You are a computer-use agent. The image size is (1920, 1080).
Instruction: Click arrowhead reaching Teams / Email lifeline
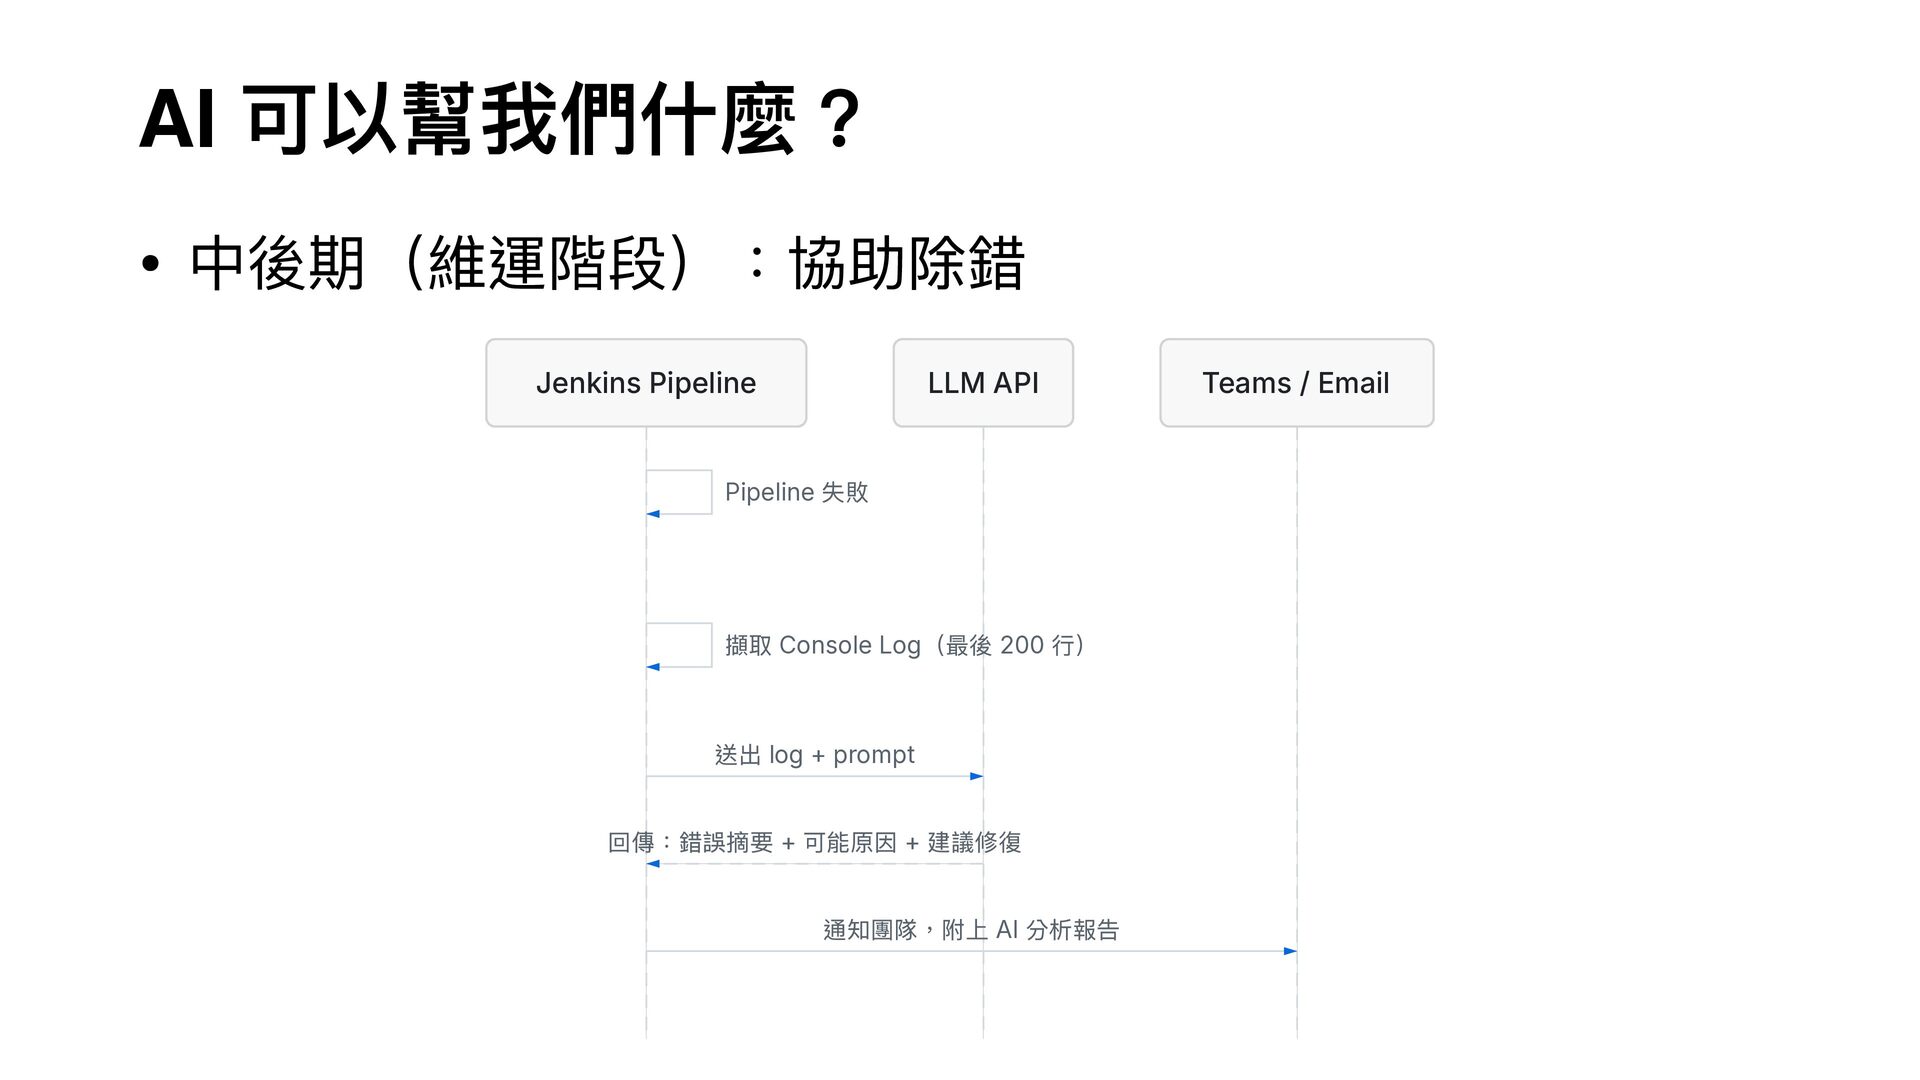tap(1290, 951)
